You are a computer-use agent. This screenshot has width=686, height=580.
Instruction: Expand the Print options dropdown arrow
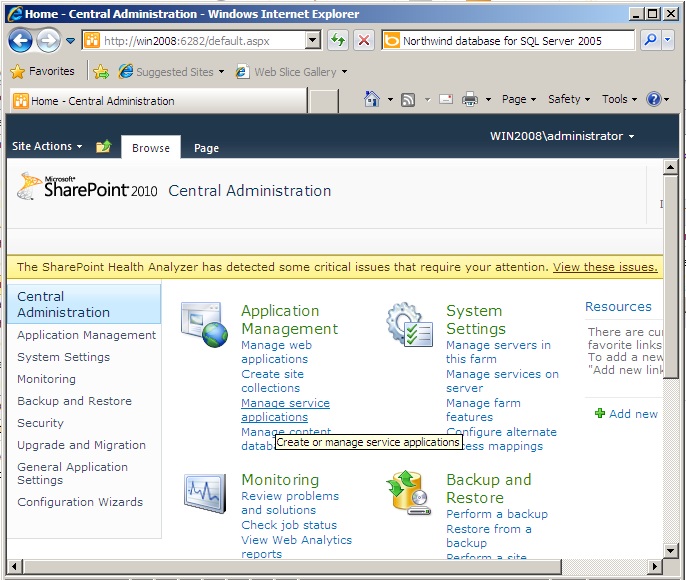488,100
